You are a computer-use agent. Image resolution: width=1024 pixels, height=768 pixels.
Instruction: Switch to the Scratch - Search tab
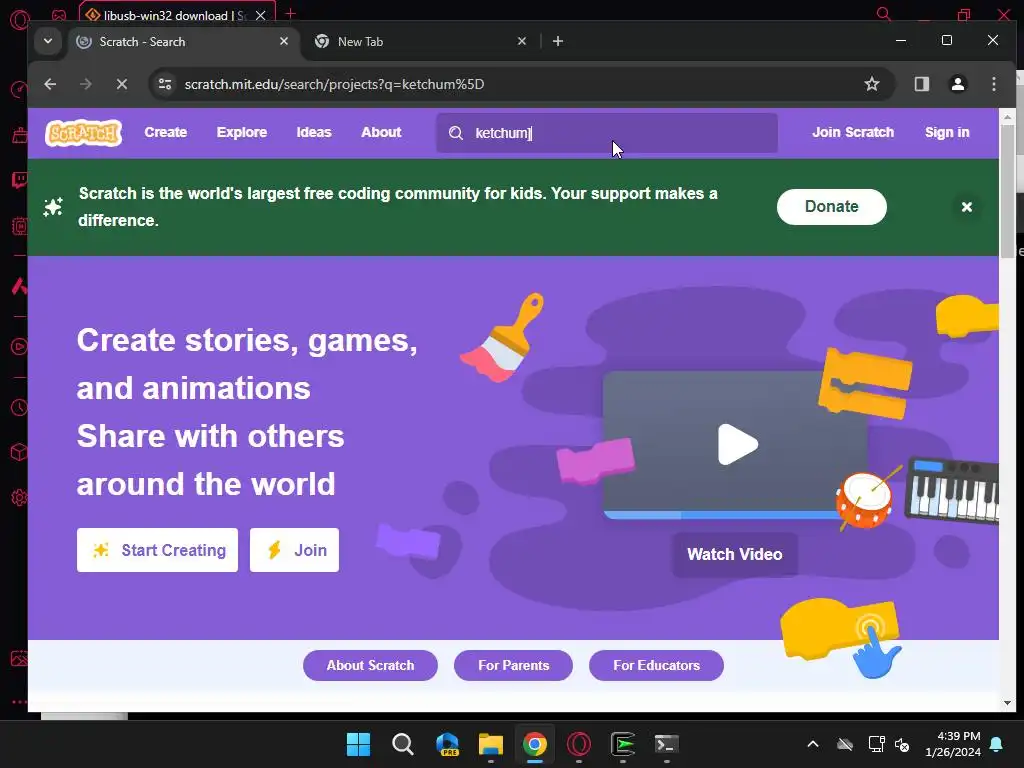(183, 42)
